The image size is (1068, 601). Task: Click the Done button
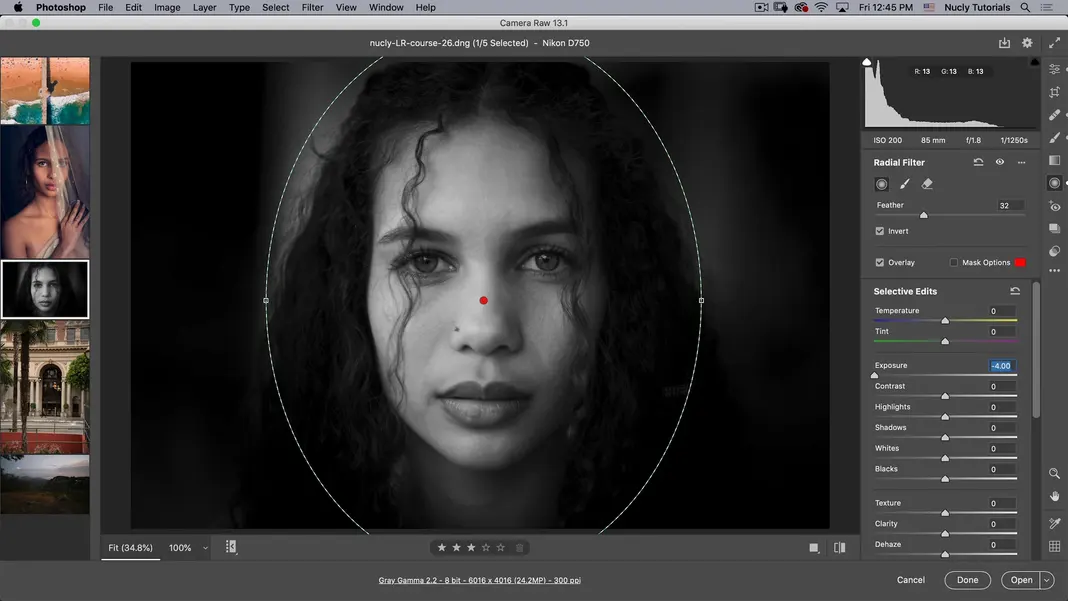(x=967, y=580)
